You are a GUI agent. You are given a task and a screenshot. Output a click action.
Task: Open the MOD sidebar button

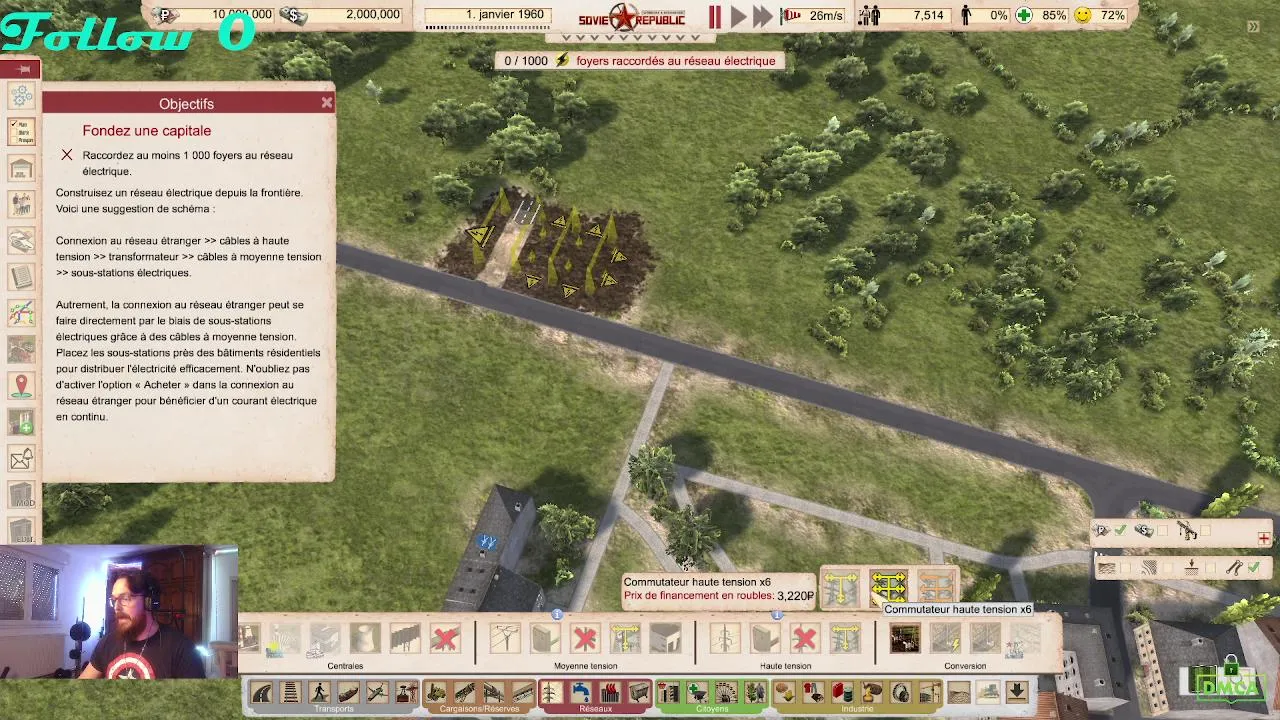(21, 495)
